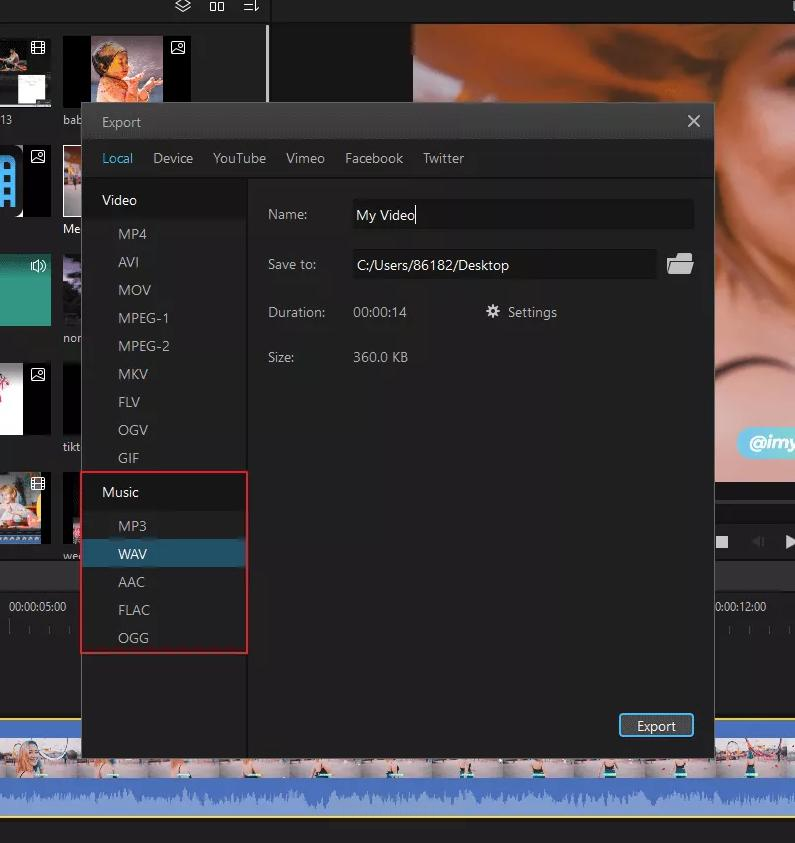Step back one frame in preview

(757, 542)
